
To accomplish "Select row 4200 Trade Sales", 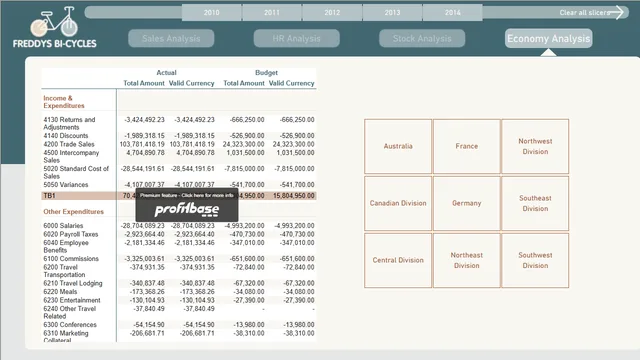I will click(x=179, y=144).
